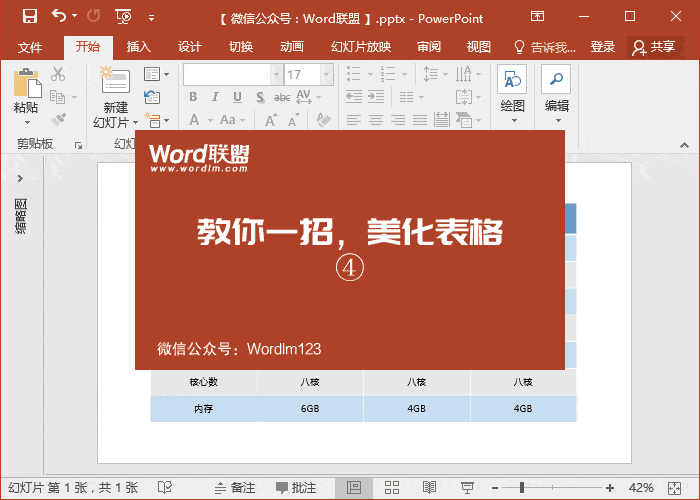
Task: Open the Insert (插入) tab
Action: (138, 47)
